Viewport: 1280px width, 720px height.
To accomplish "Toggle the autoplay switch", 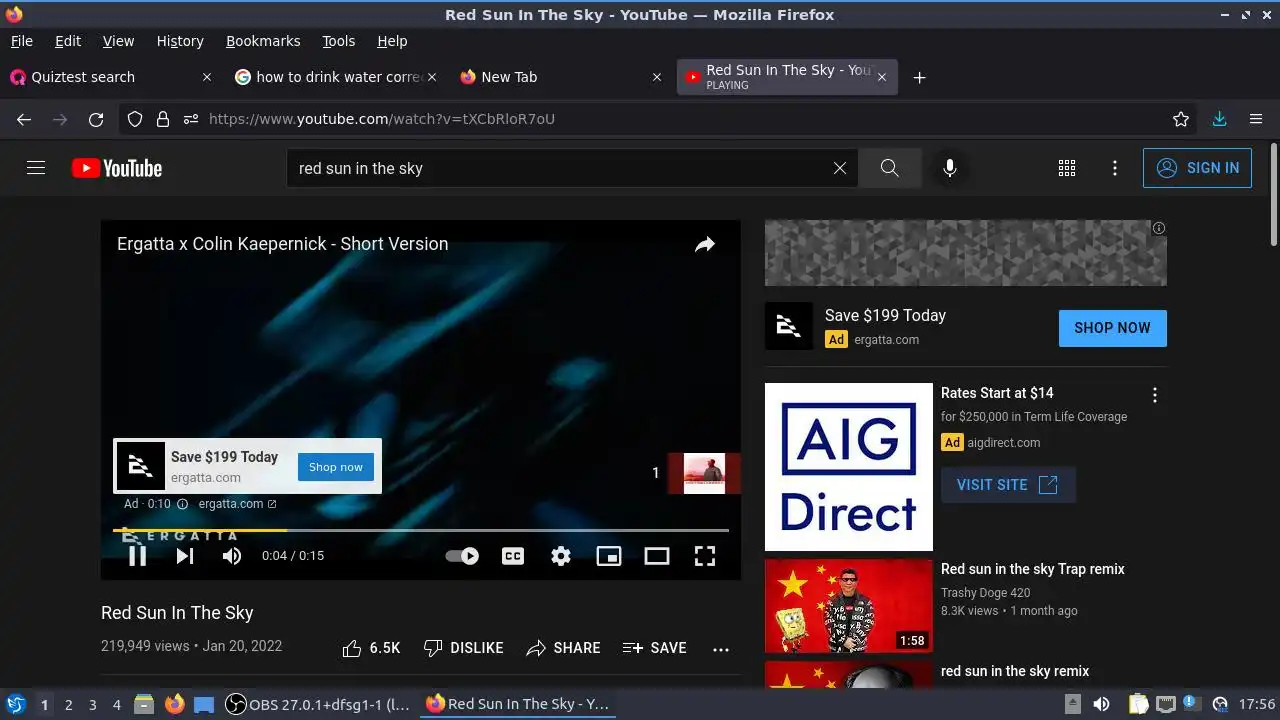I will tap(462, 556).
